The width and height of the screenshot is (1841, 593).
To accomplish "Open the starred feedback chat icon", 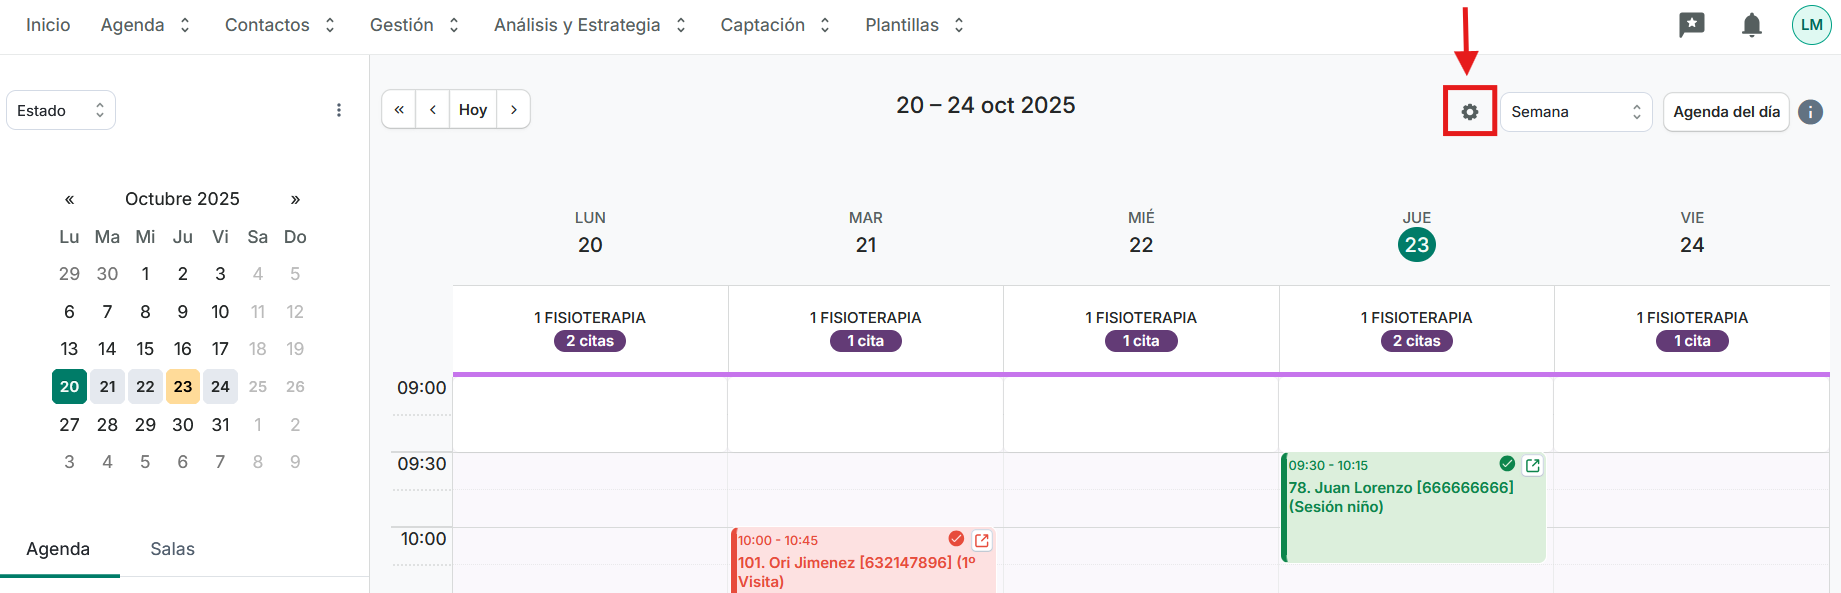I will pyautogui.click(x=1691, y=25).
